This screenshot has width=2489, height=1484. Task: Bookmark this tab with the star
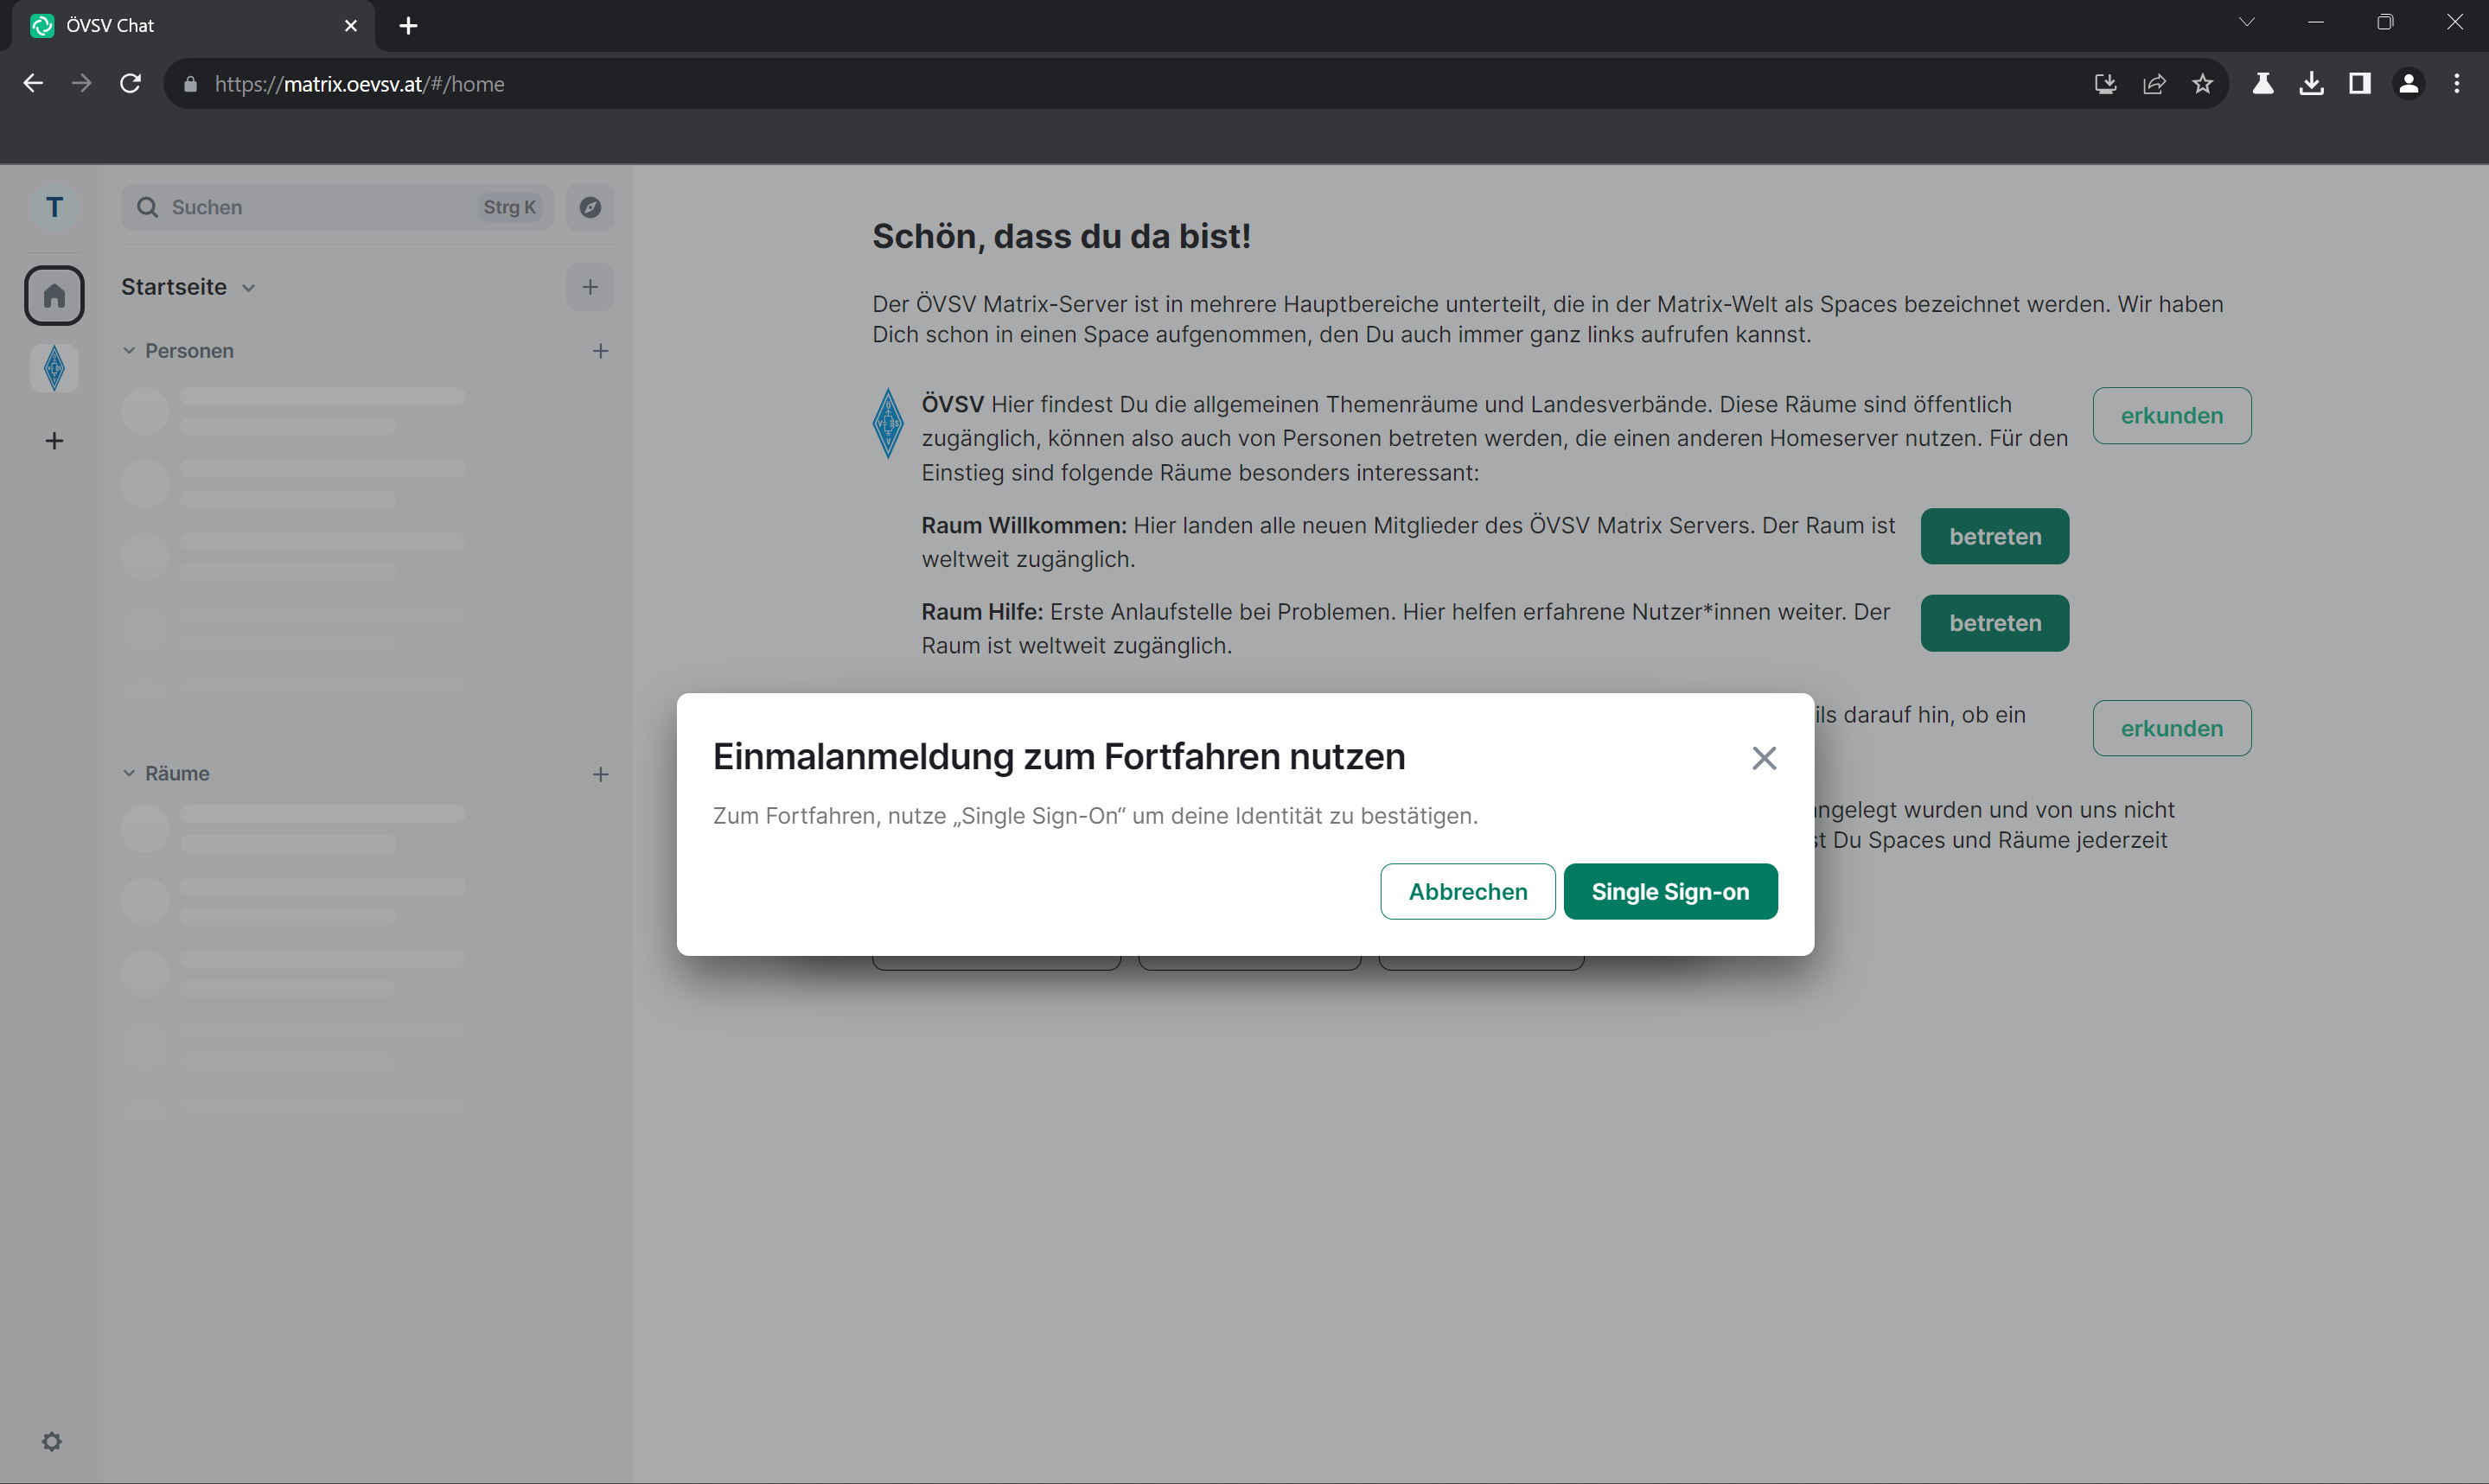pyautogui.click(x=2202, y=84)
